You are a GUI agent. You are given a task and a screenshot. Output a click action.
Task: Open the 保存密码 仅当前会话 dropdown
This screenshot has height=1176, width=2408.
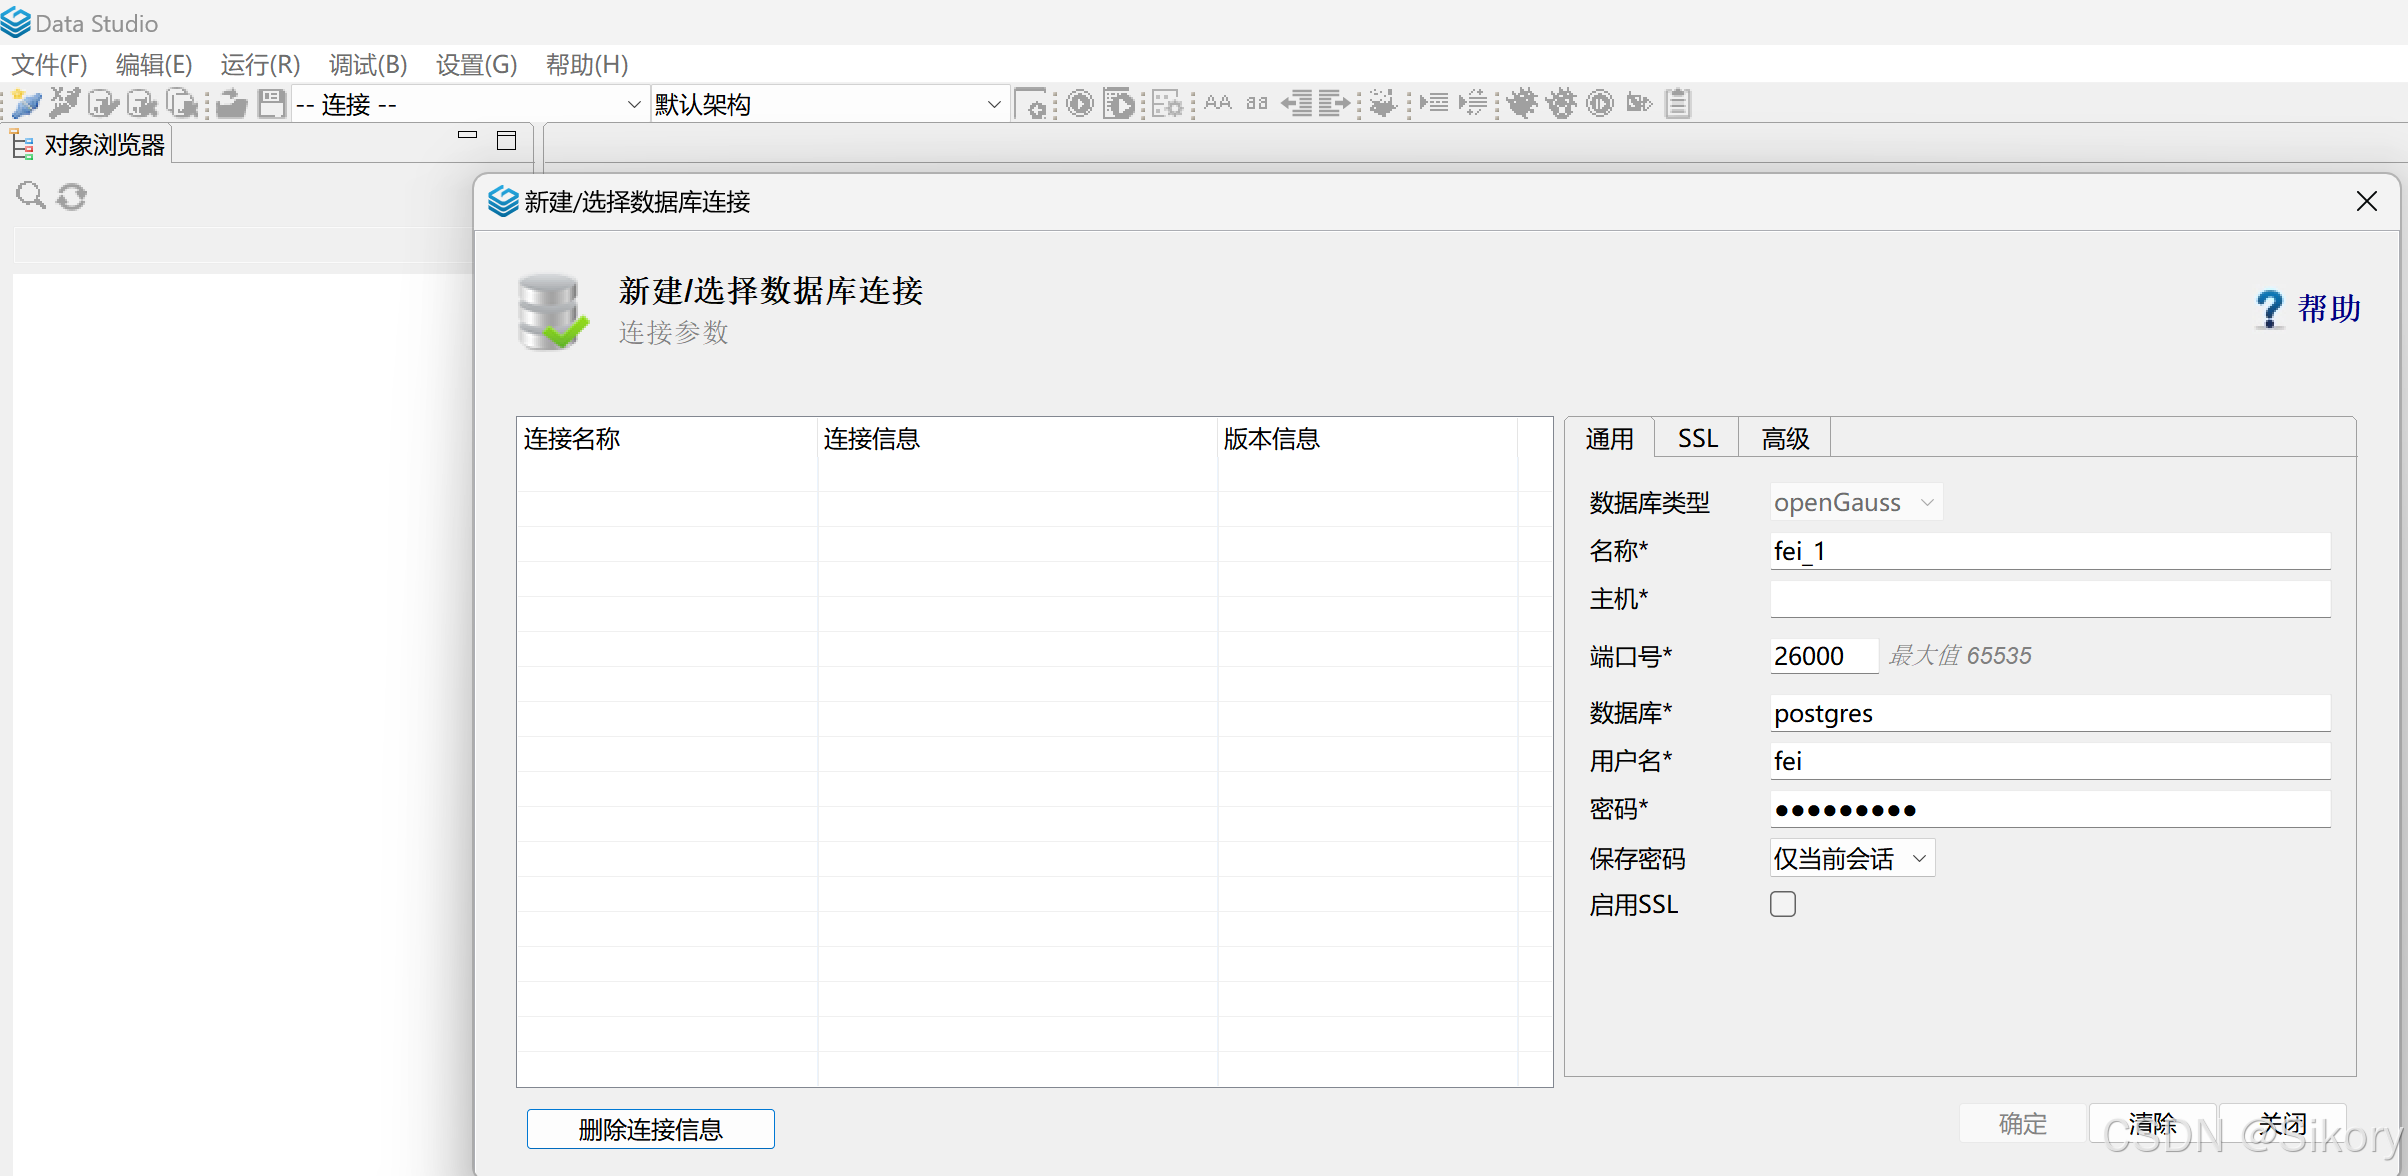[1852, 858]
